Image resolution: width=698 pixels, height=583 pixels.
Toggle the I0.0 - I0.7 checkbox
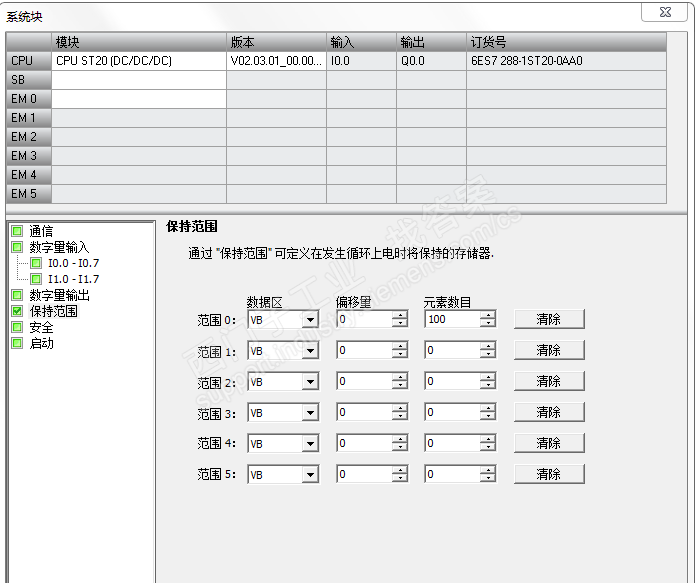pos(36,263)
